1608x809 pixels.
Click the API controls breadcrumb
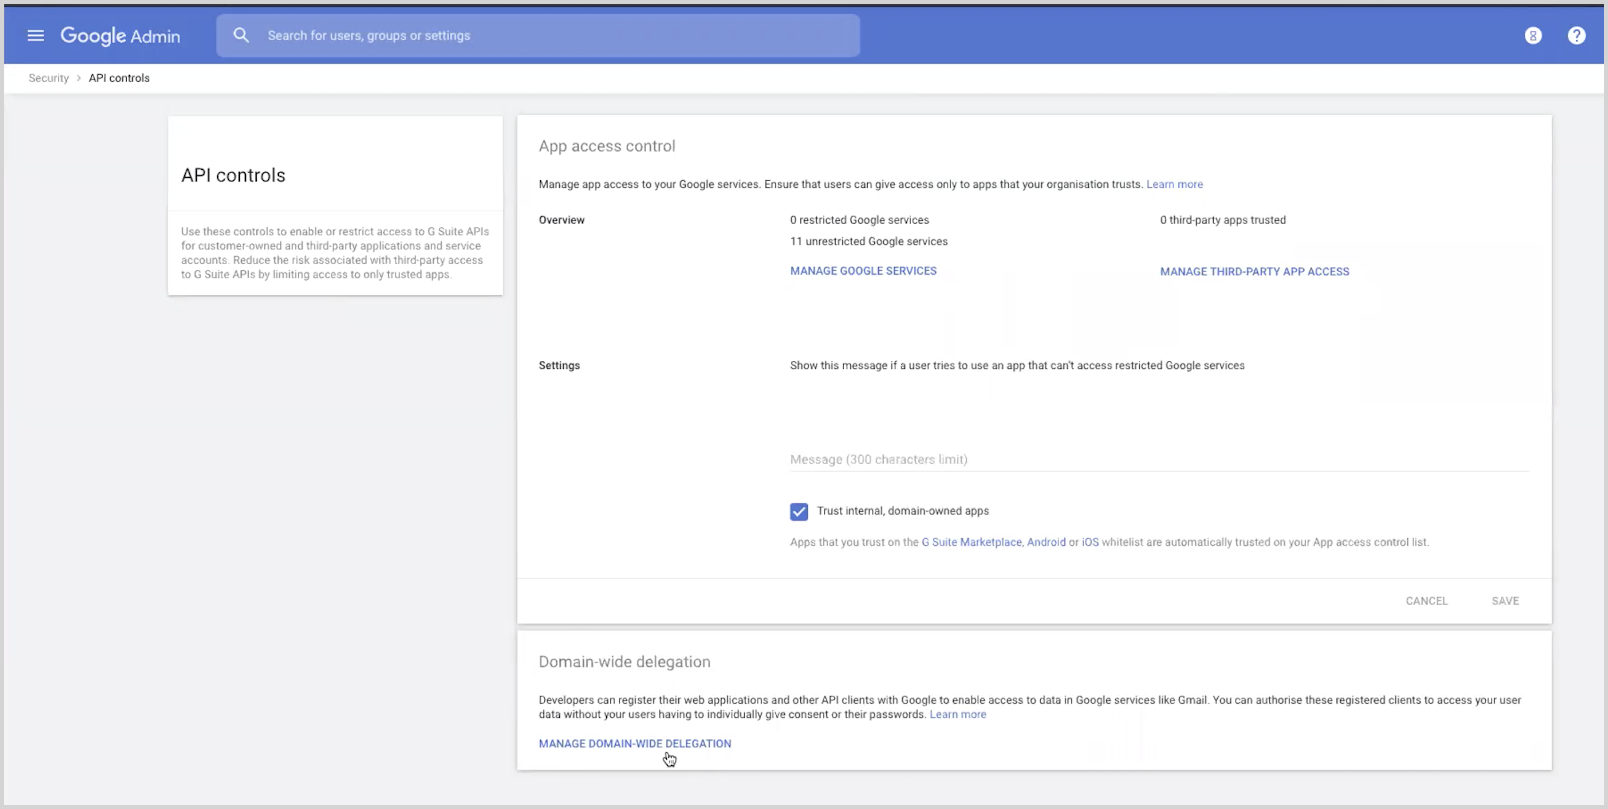pos(119,78)
